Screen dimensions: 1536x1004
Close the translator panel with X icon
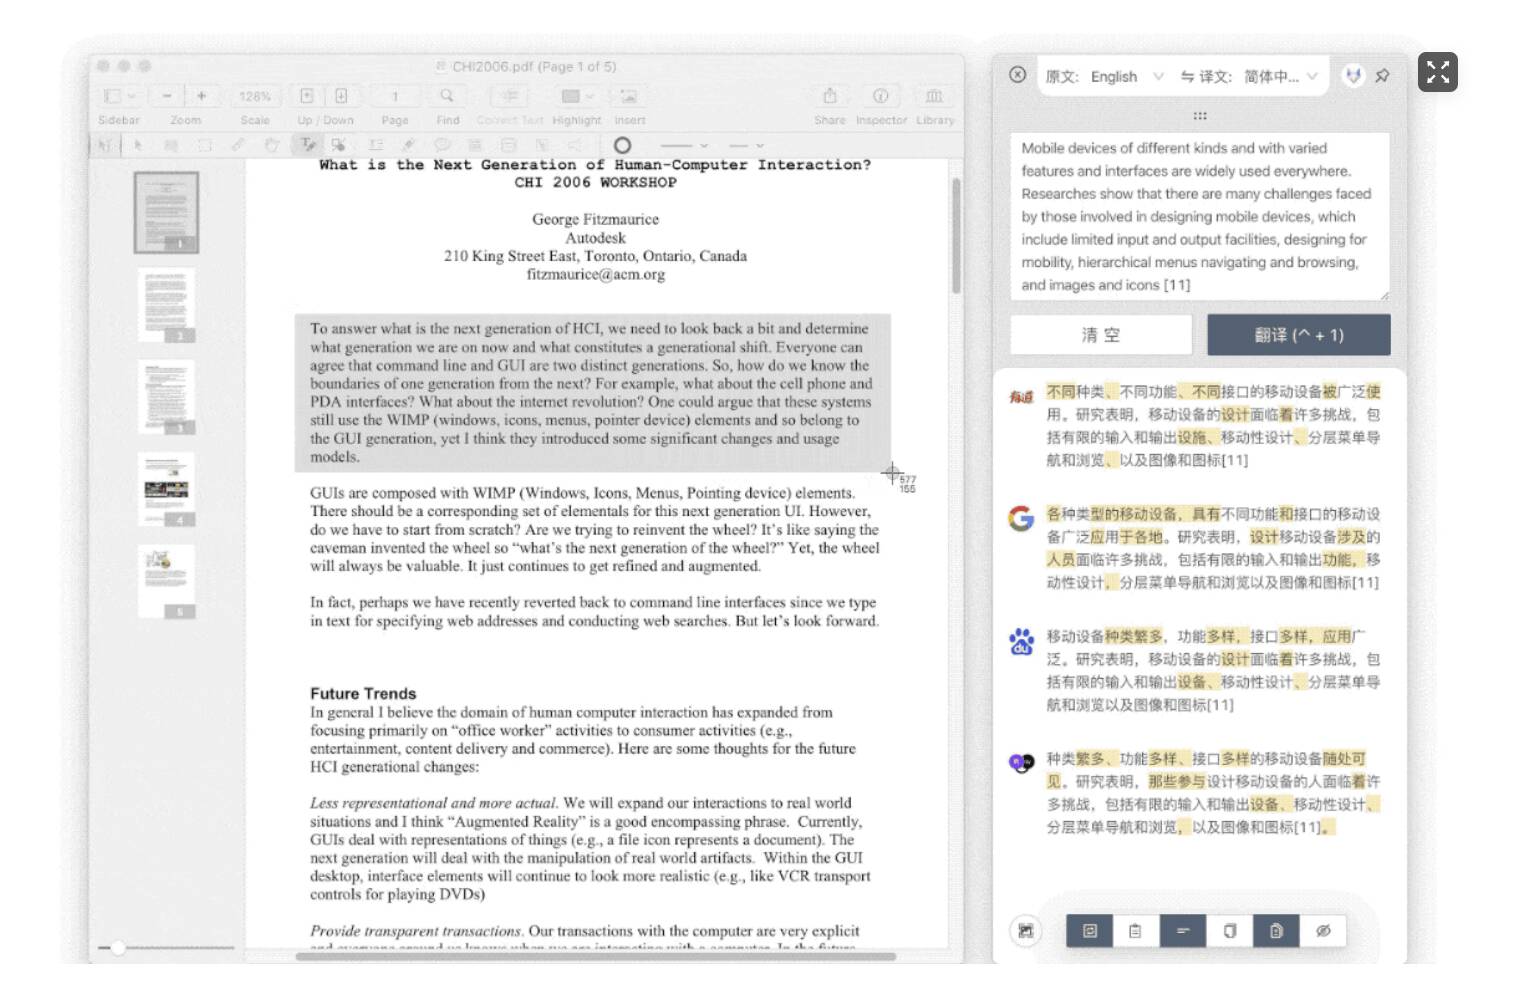tap(1017, 75)
